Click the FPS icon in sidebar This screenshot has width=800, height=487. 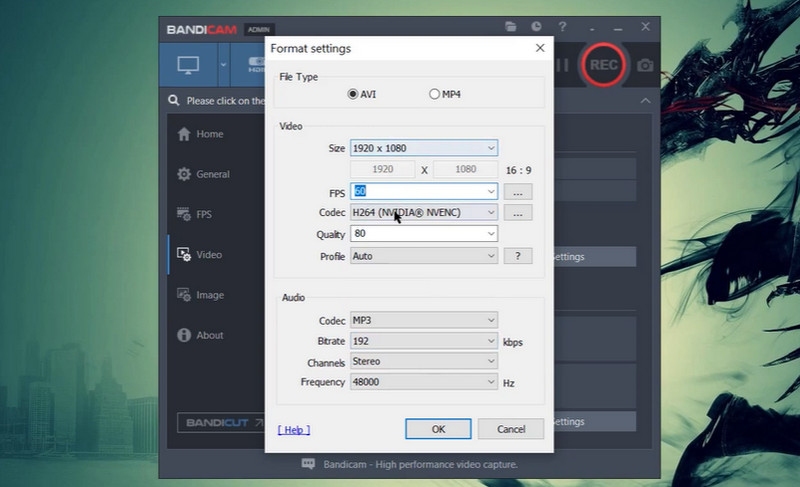(x=184, y=214)
